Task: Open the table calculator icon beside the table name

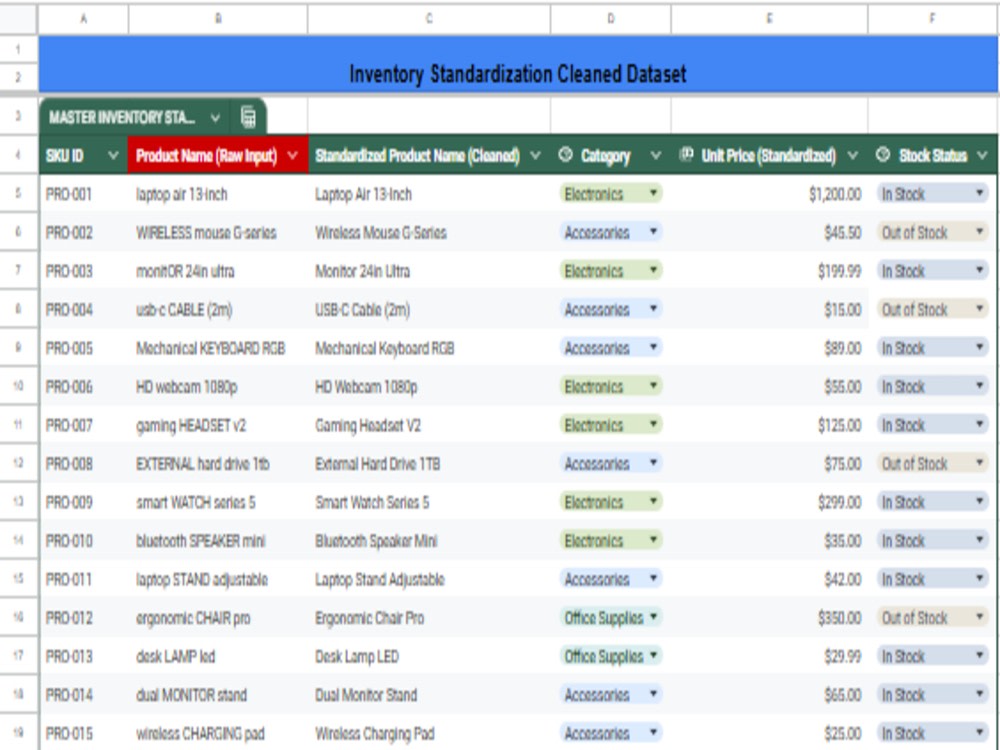Action: (x=248, y=117)
